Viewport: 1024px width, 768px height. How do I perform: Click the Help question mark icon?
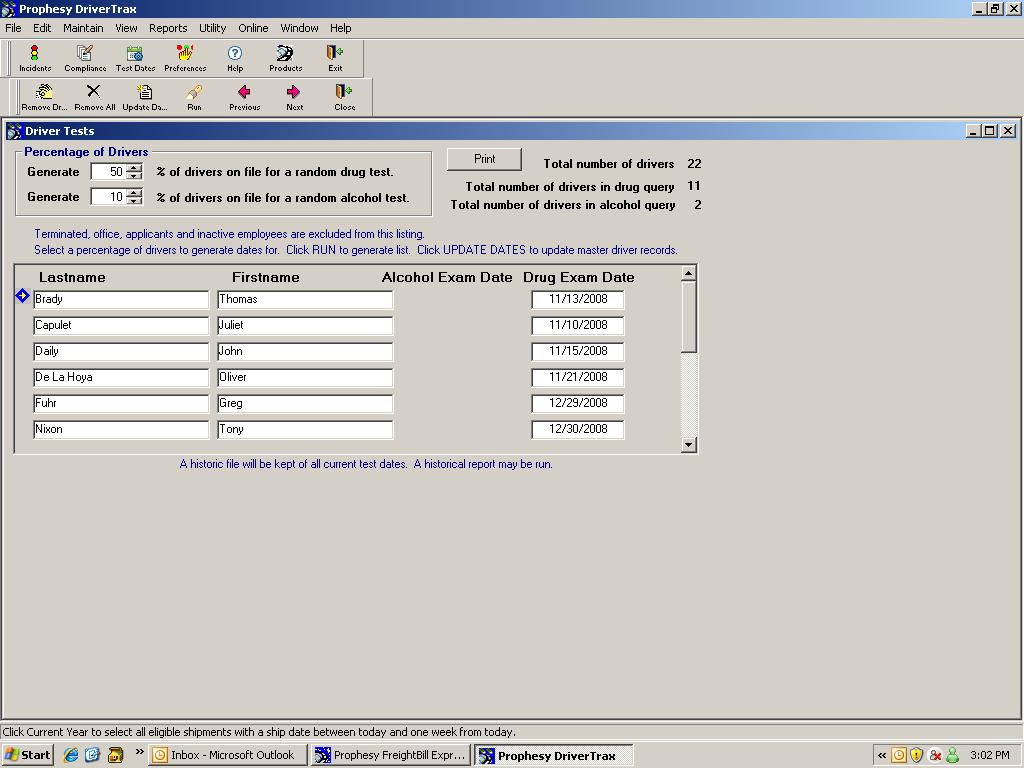tap(235, 58)
